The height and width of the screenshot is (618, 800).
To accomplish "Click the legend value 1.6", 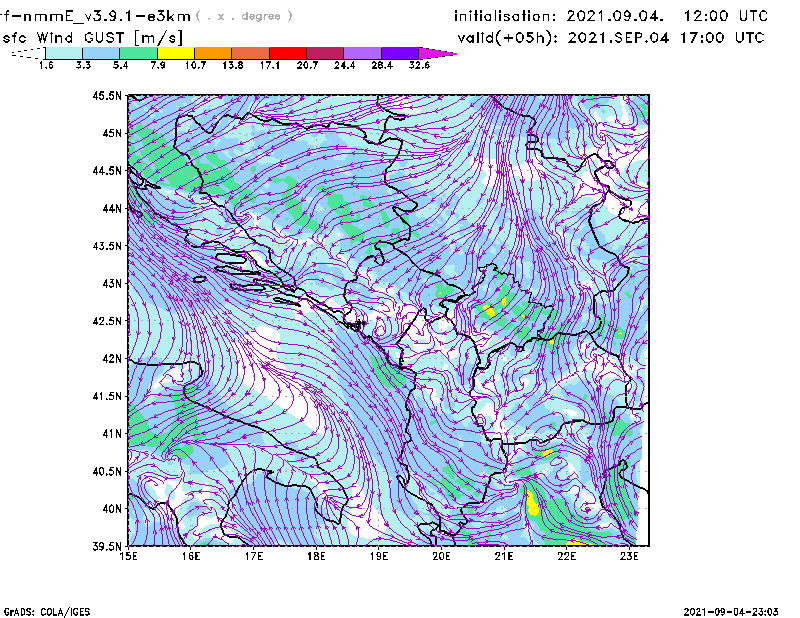I will click(x=46, y=65).
